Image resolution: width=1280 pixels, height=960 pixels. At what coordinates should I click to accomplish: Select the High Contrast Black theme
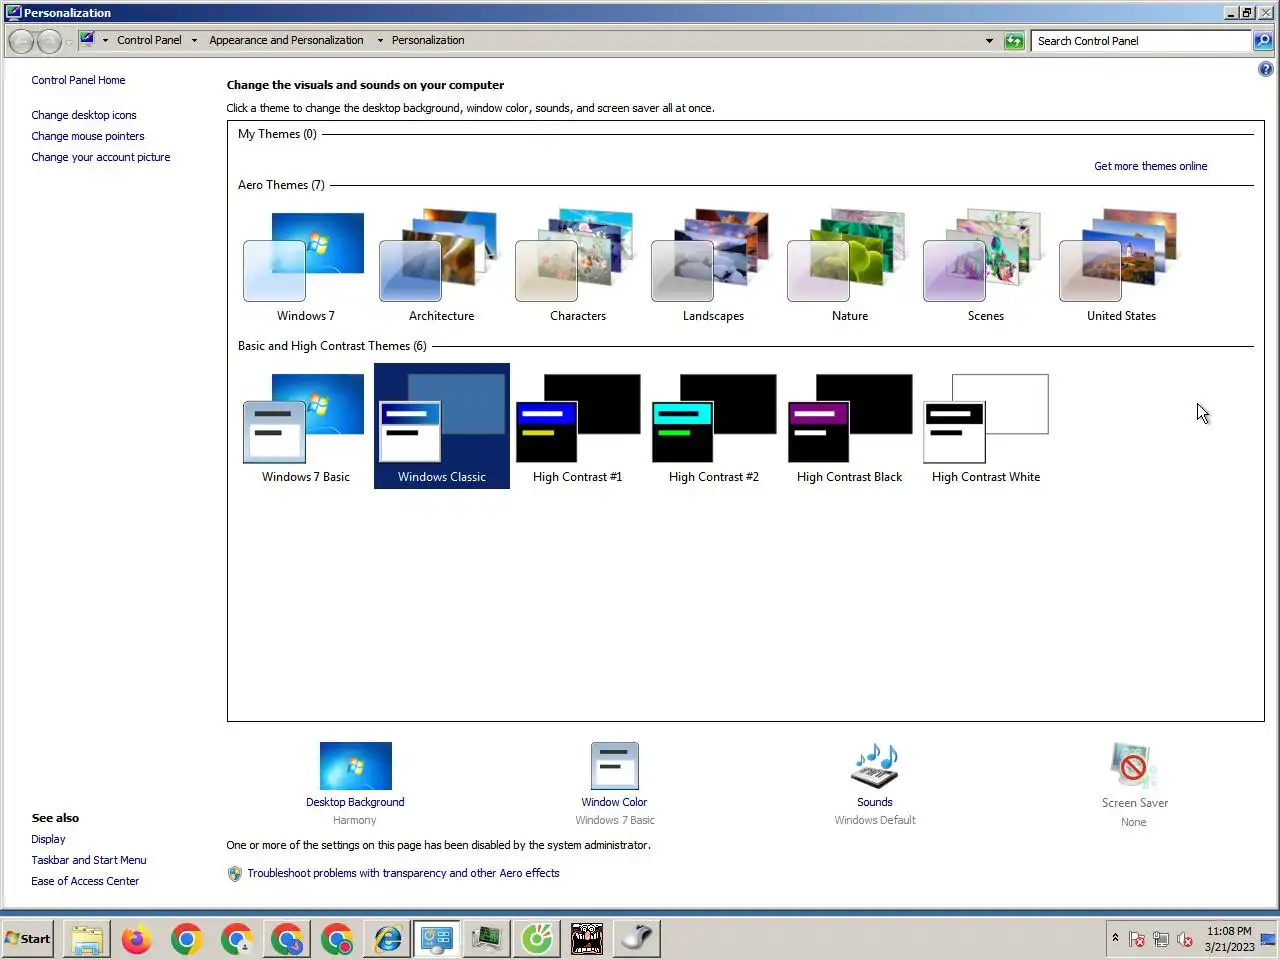[849, 427]
